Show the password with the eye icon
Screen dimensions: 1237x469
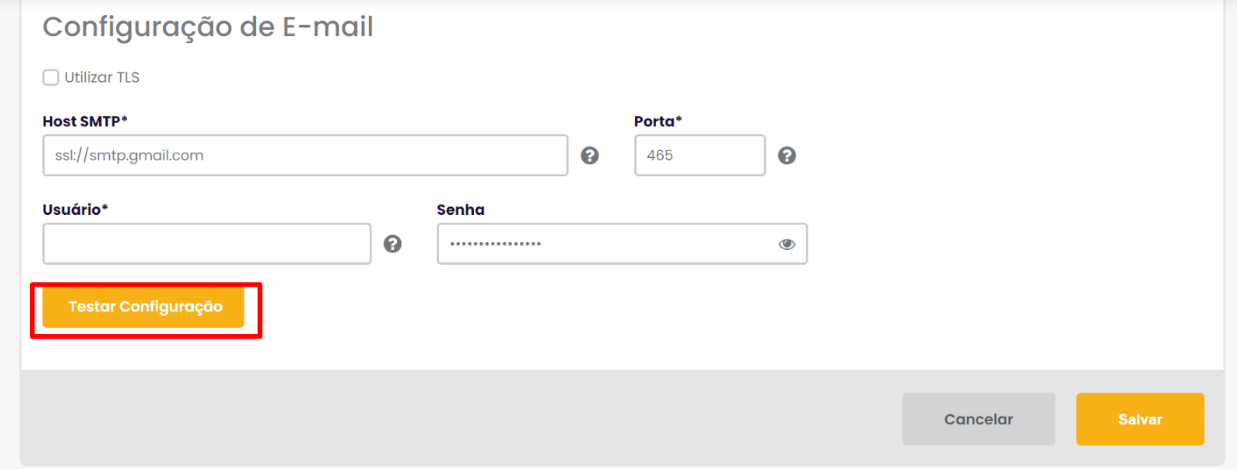(x=787, y=244)
